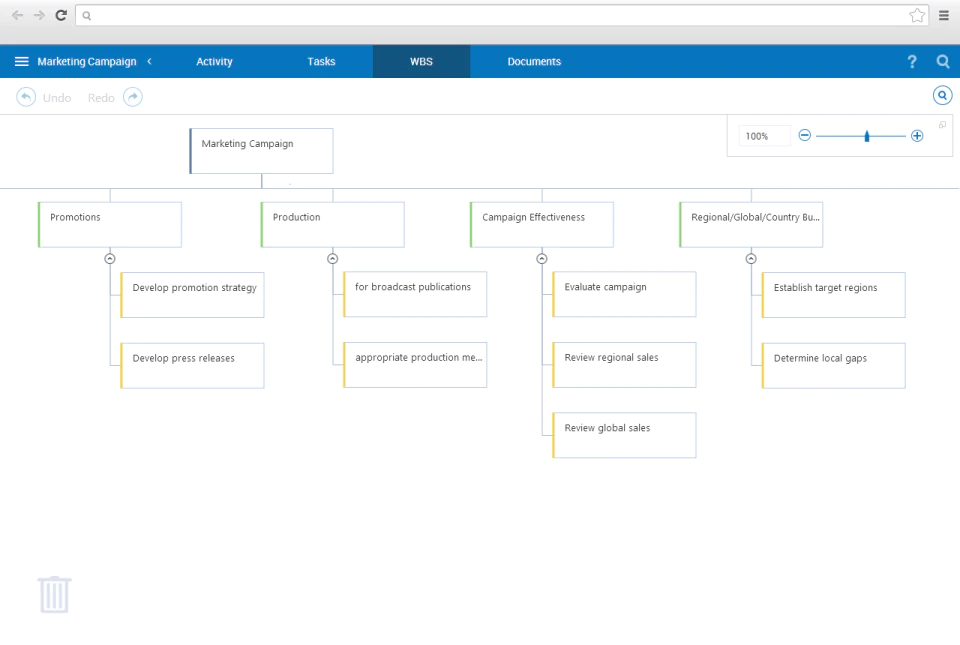Click the Marketing Campaign project title
The image size is (960, 645).
[x=87, y=61]
